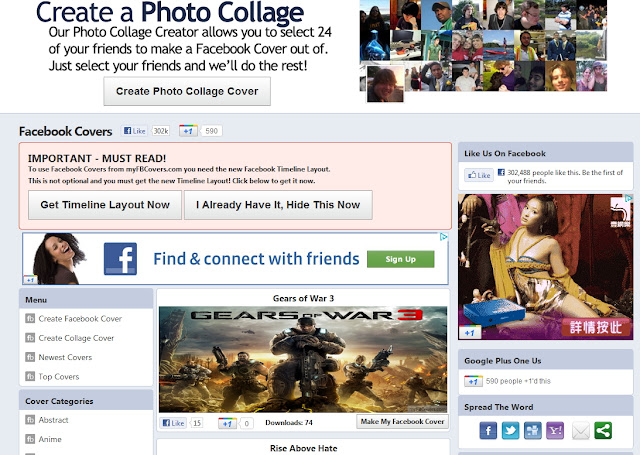Viewport: 640px width, 455px height.
Task: Click Find & connect with friends ad text
Action: click(256, 259)
